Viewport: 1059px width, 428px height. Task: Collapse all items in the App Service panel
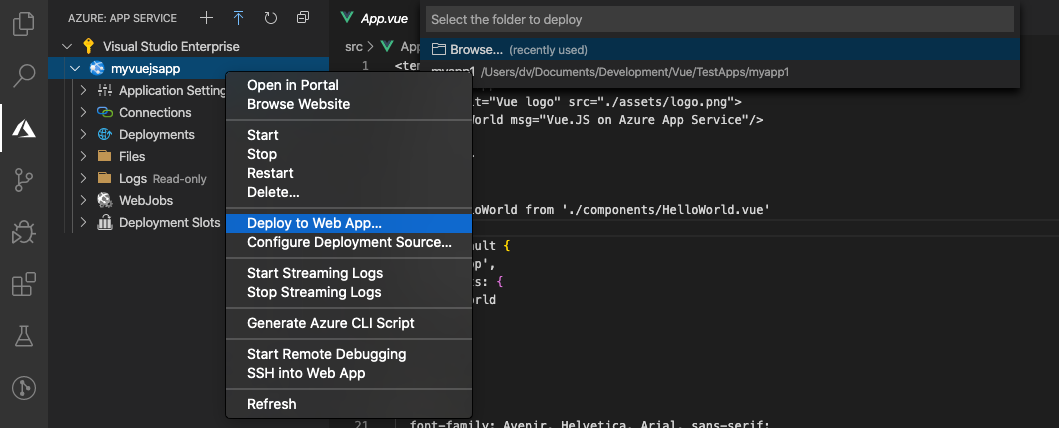point(303,18)
